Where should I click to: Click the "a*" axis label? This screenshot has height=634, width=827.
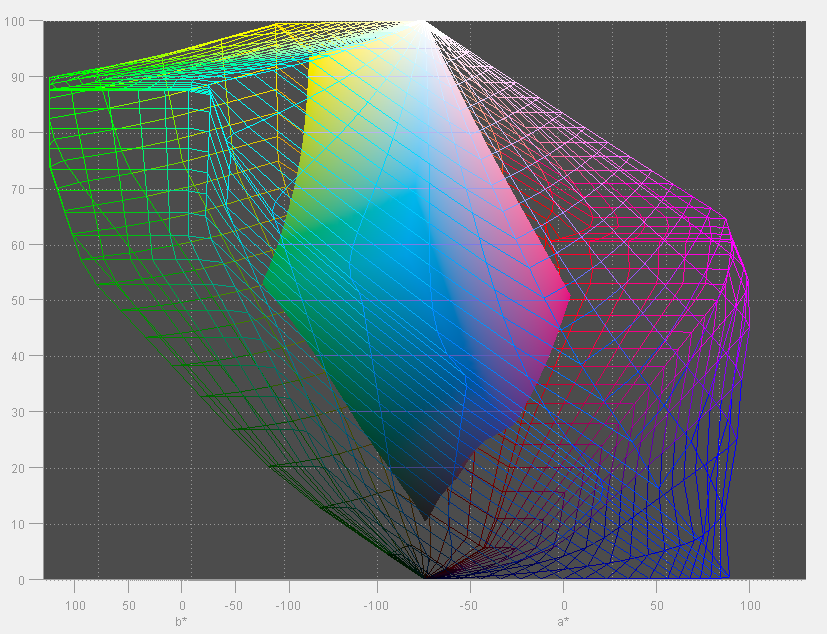click(x=563, y=622)
